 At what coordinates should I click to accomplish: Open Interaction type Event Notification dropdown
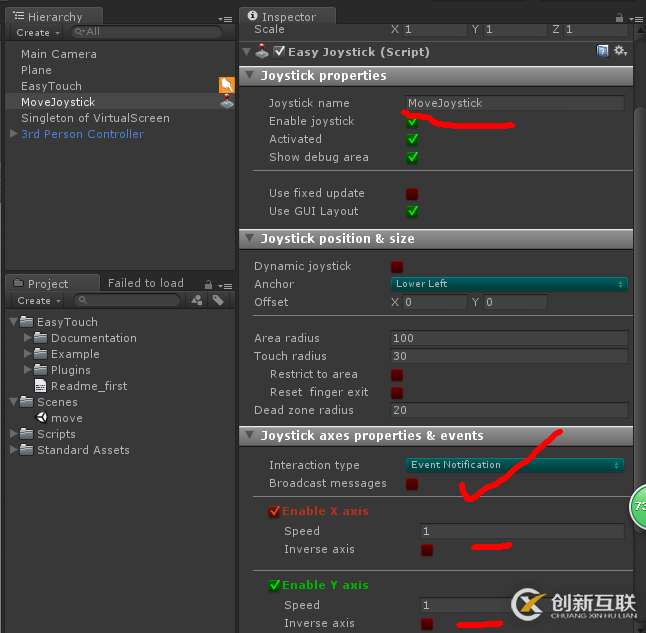[515, 465]
